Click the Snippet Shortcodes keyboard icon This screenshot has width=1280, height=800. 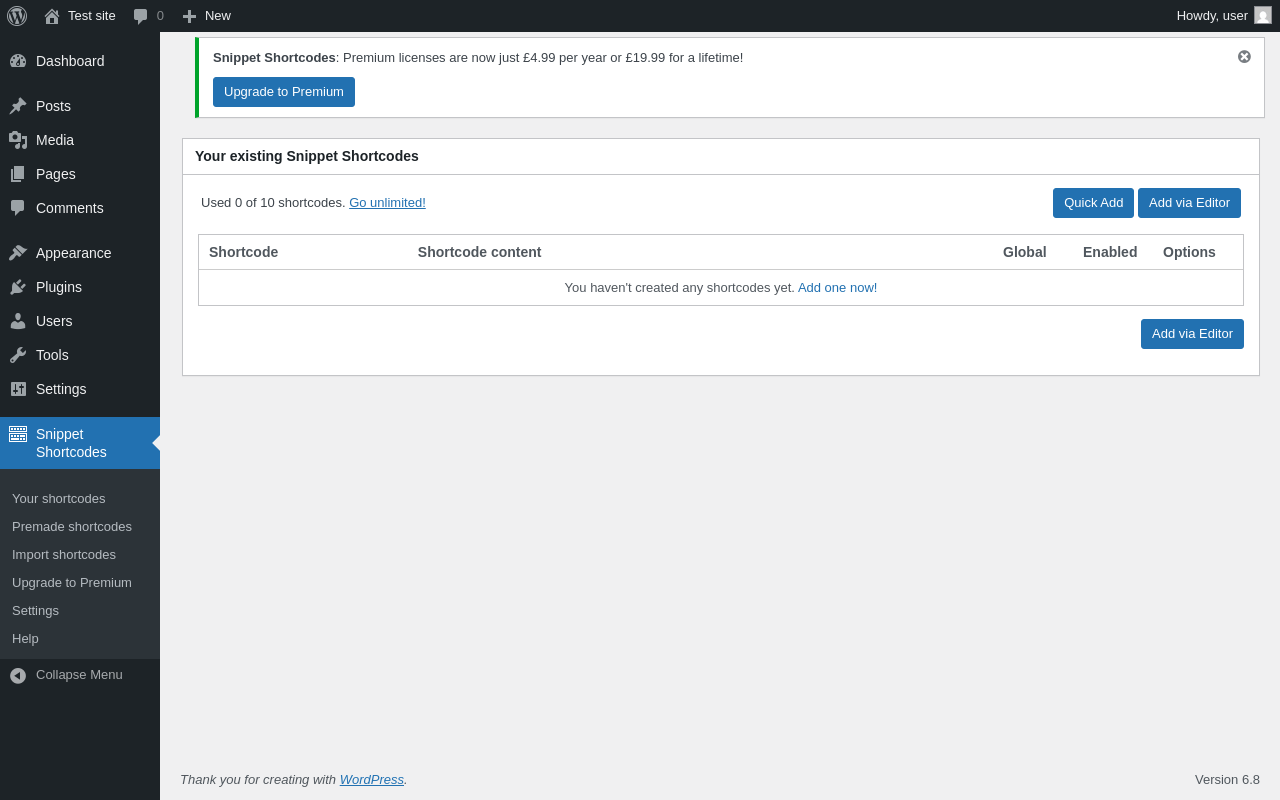pyautogui.click(x=18, y=434)
